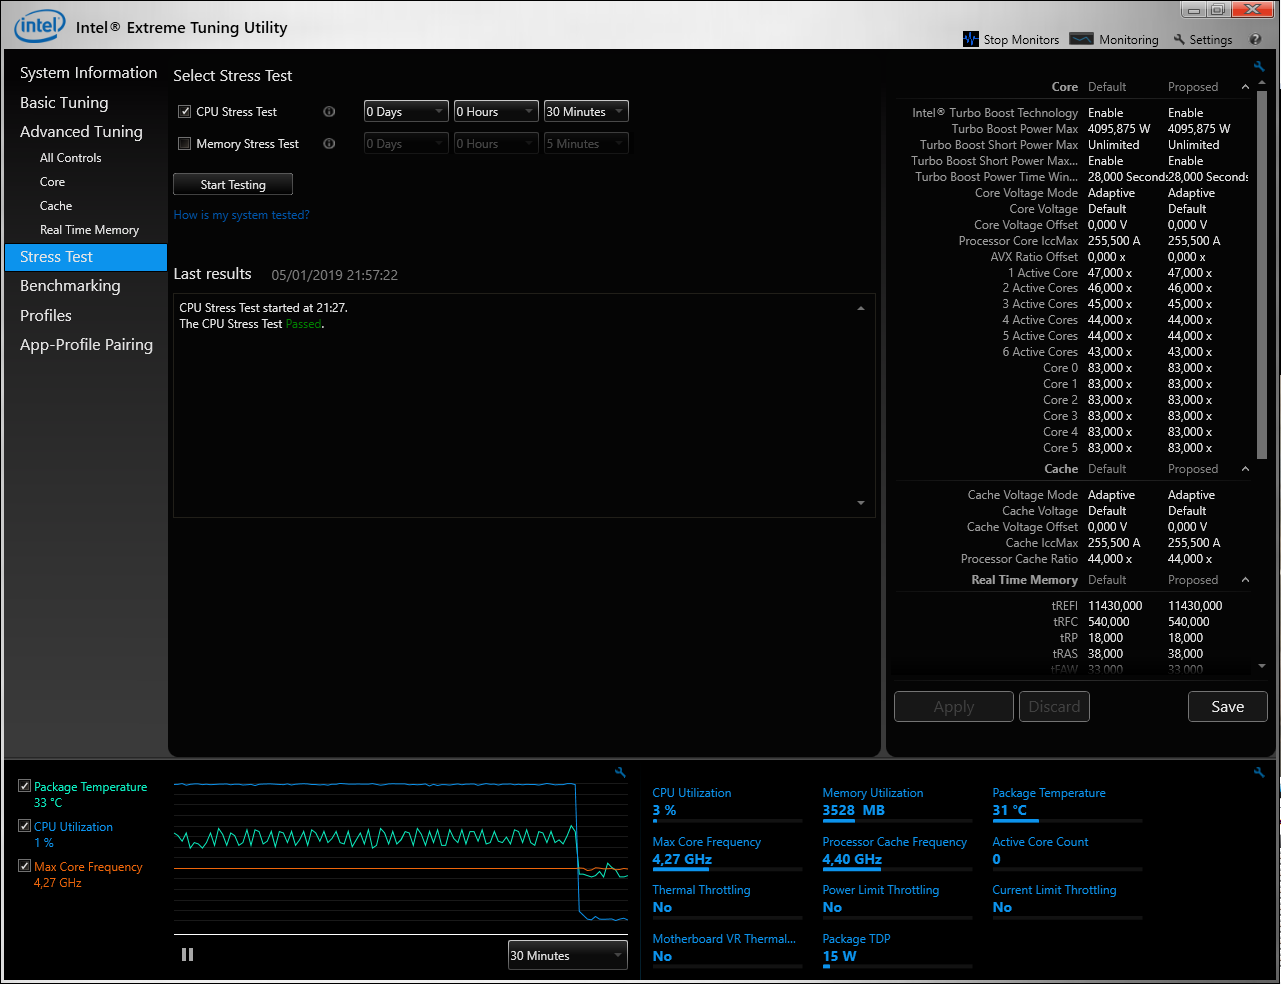Image resolution: width=1281 pixels, height=984 pixels.
Task: Open the CPU test 0 Hours dropdown
Action: coord(496,112)
